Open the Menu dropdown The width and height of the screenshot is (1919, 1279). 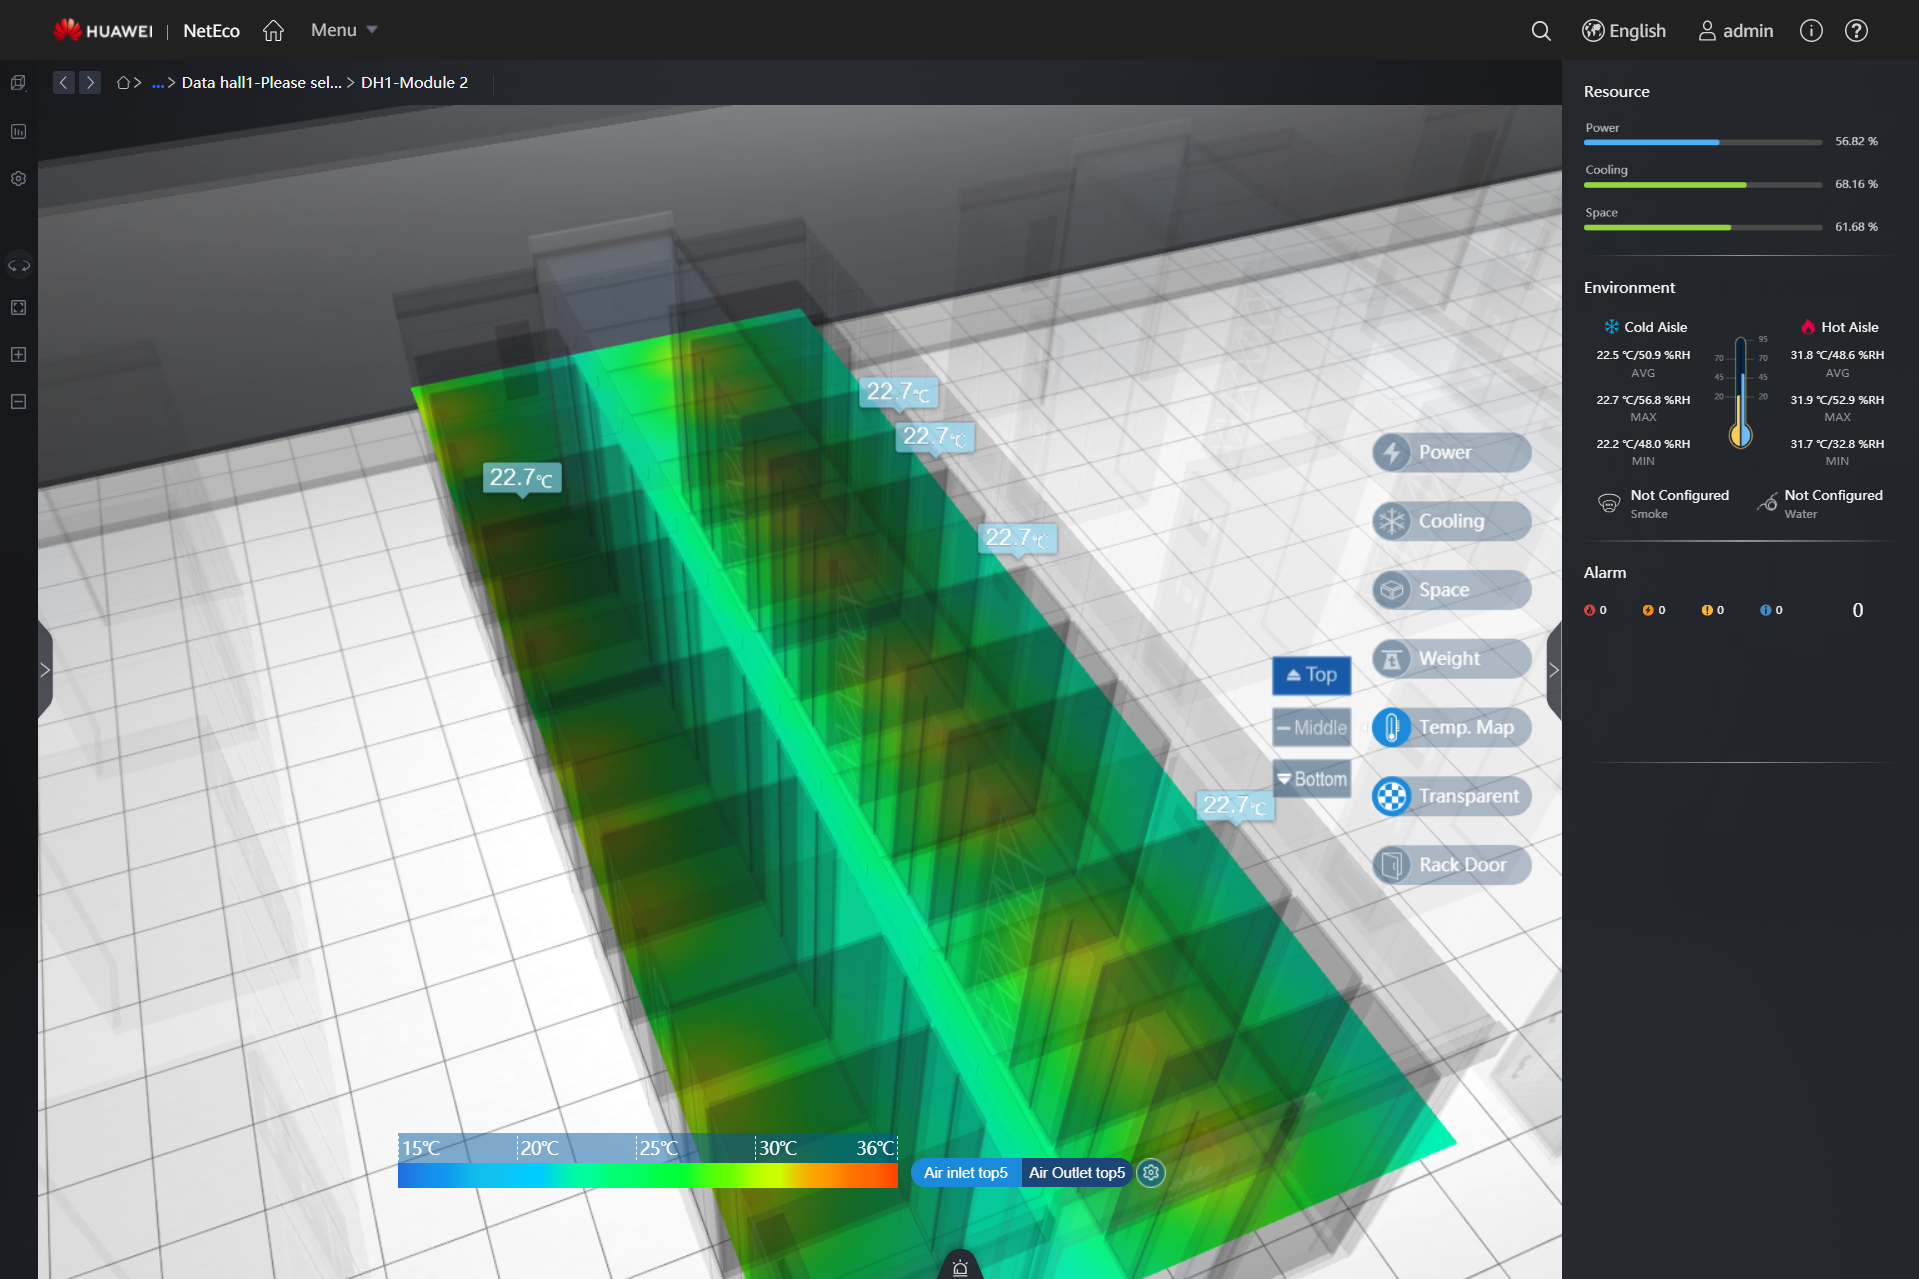coord(343,30)
